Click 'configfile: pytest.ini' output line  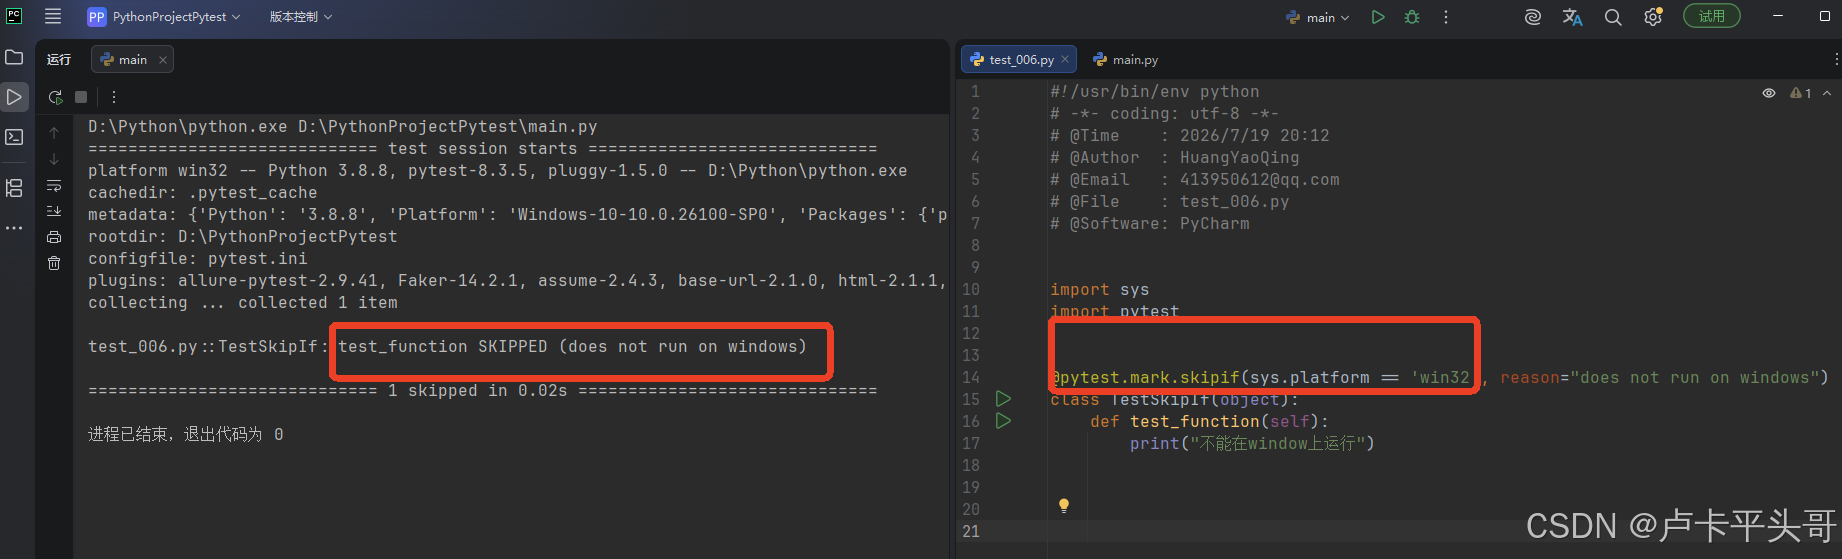click(198, 259)
